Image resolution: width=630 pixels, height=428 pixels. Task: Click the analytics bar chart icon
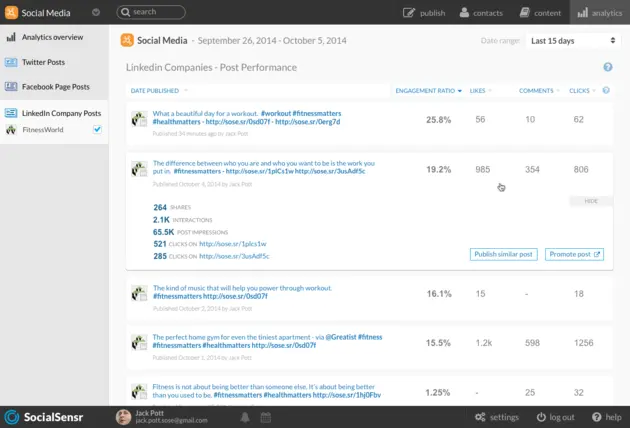[x=582, y=13]
